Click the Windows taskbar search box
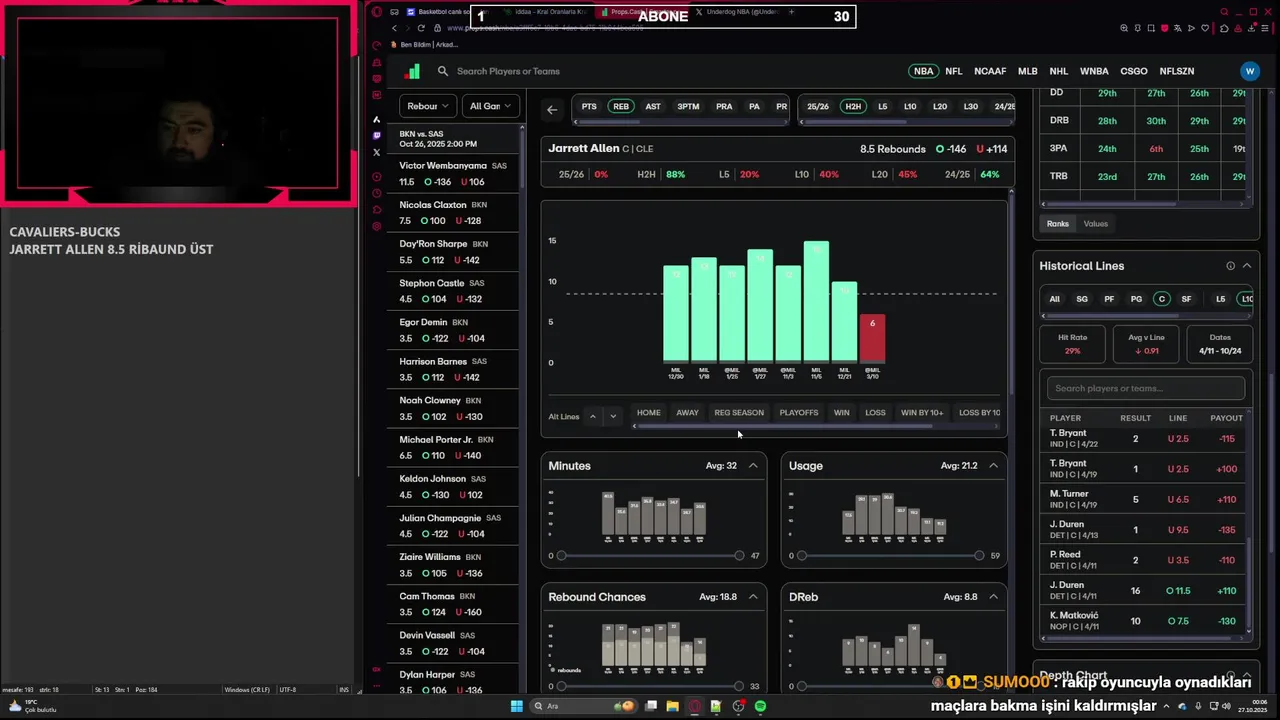 (585, 706)
